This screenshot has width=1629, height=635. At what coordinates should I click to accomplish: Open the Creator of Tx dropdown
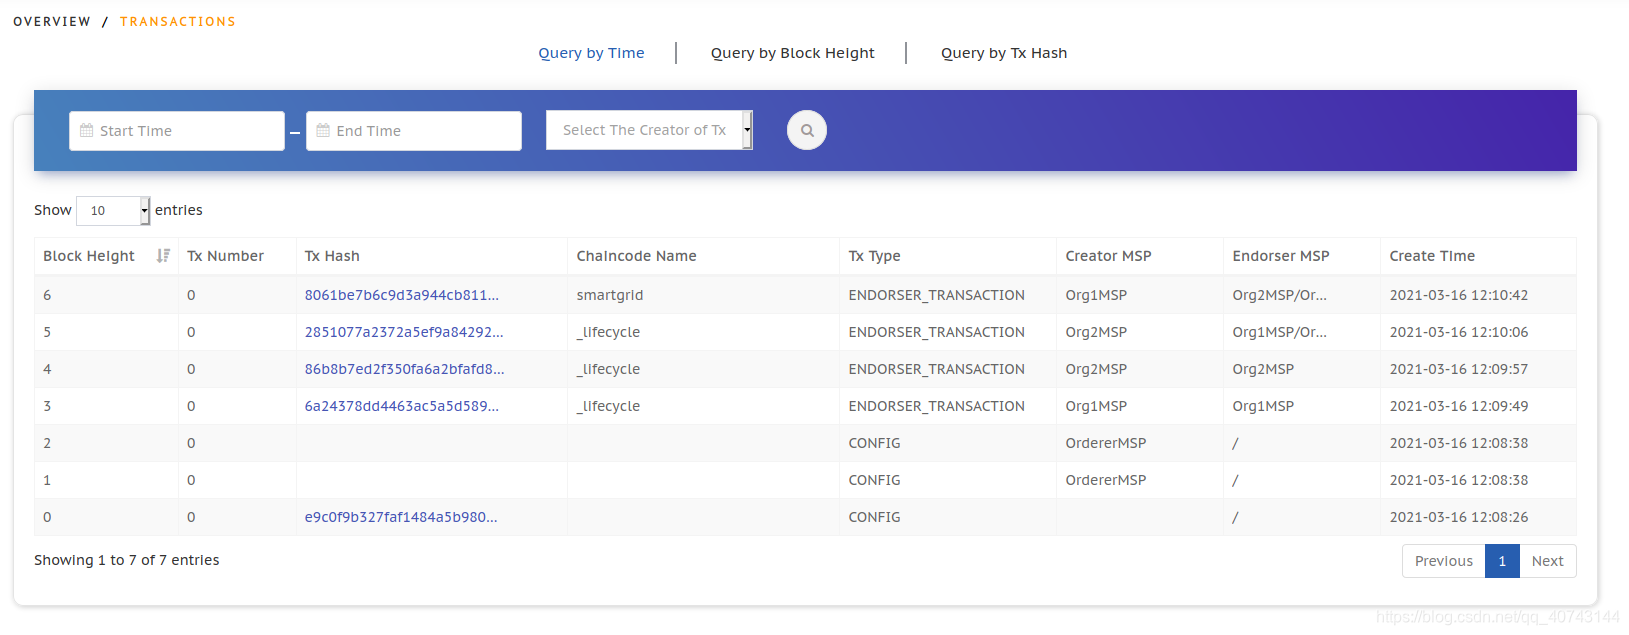(x=649, y=130)
